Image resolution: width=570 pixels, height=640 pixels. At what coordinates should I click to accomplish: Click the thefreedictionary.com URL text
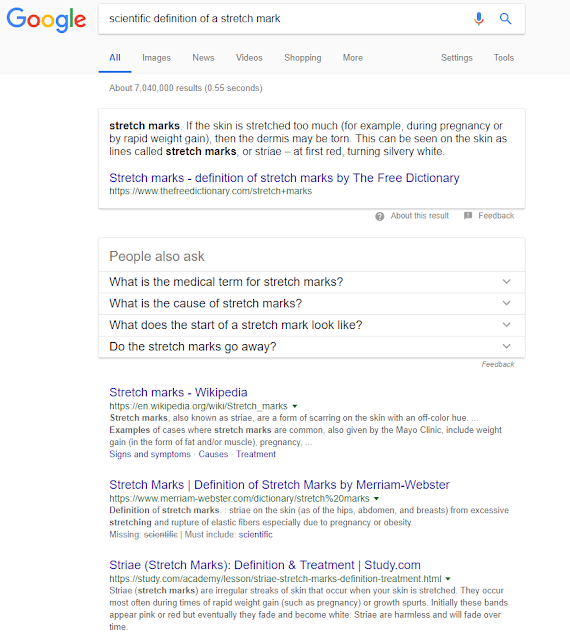210,191
